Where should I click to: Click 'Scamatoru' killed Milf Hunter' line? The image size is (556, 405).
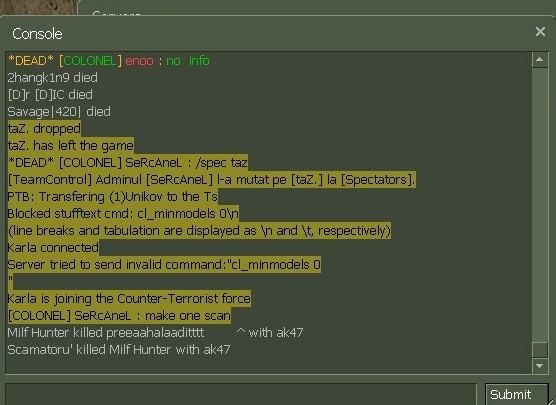119,350
